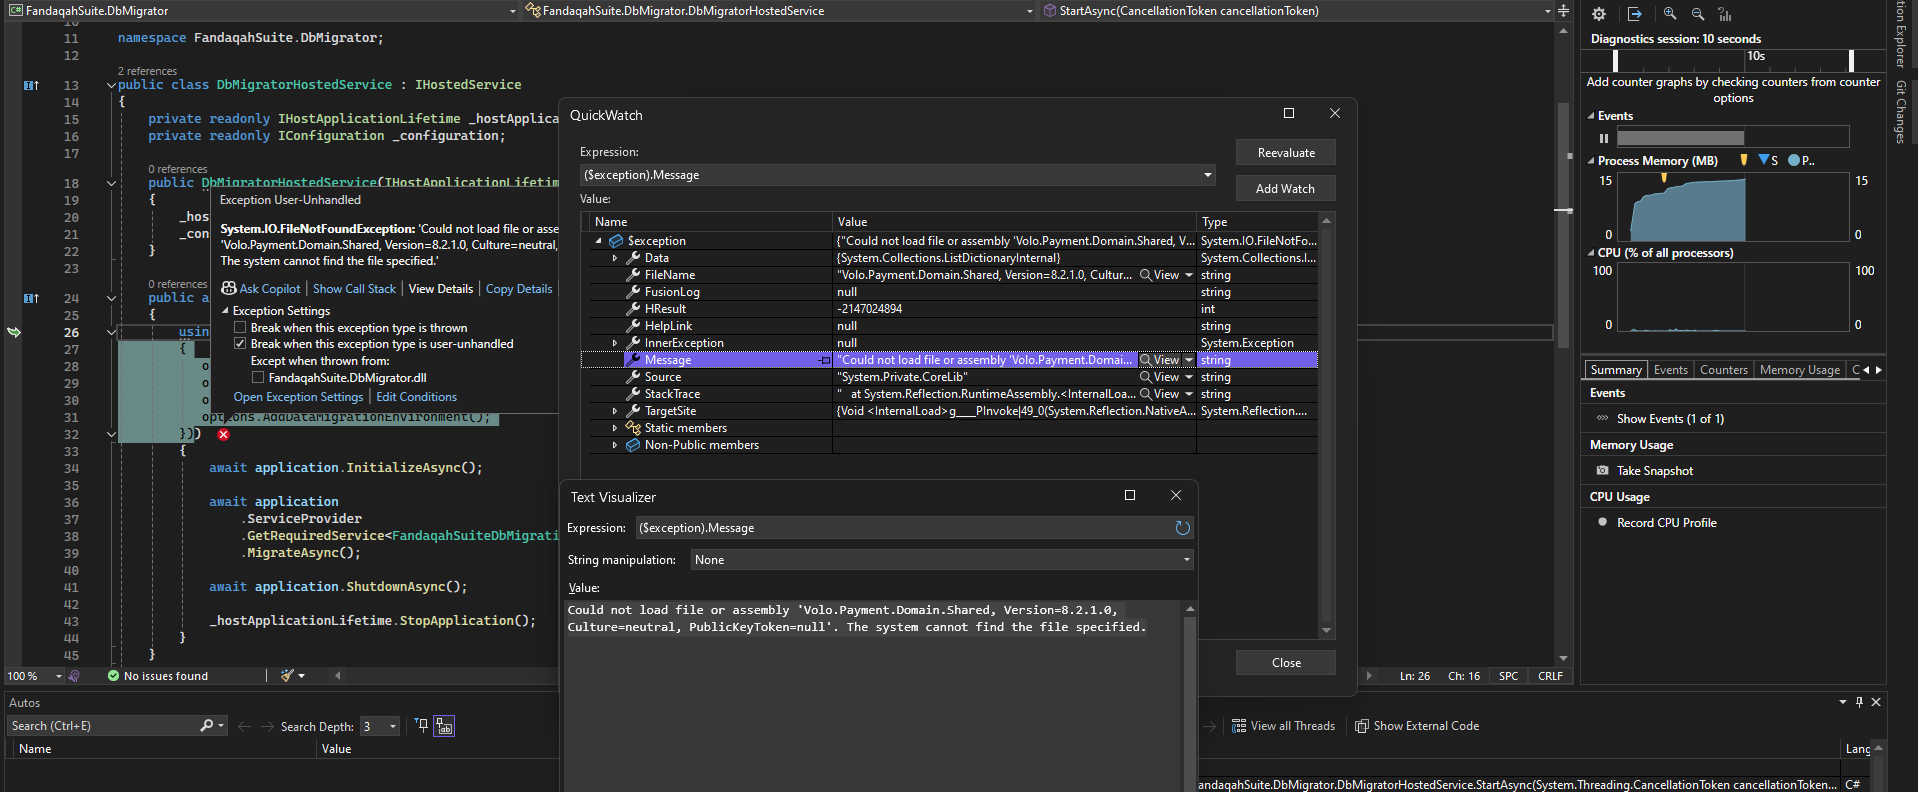This screenshot has width=1918, height=792.
Task: Click the refresh icon in Text Visualizer
Action: point(1182,528)
